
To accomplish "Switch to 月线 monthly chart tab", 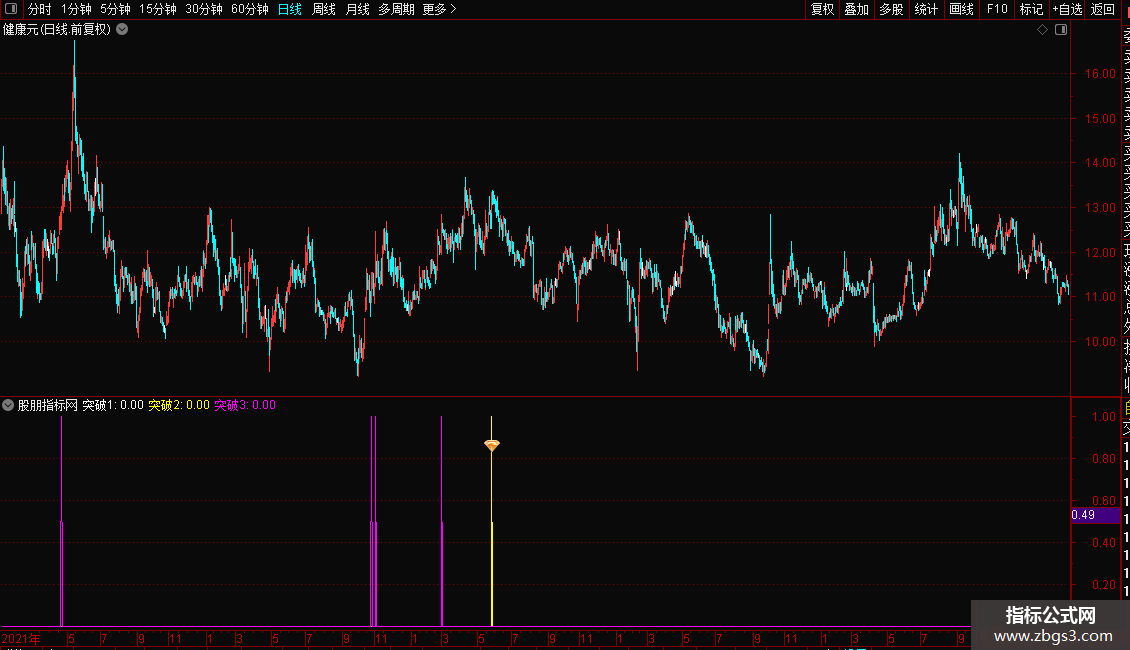I will pos(357,9).
